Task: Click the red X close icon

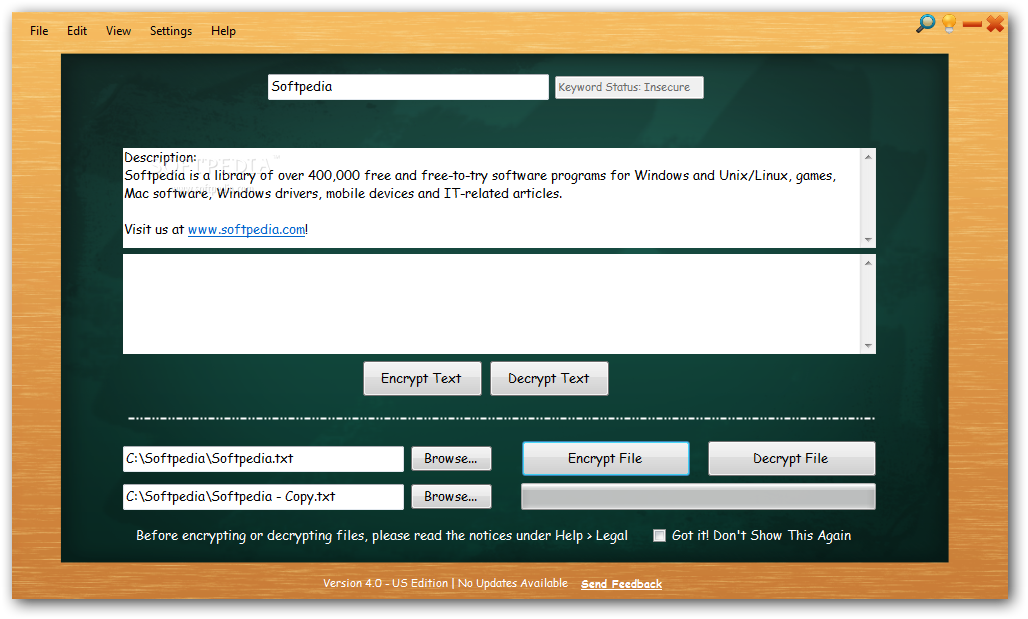Action: tap(995, 24)
